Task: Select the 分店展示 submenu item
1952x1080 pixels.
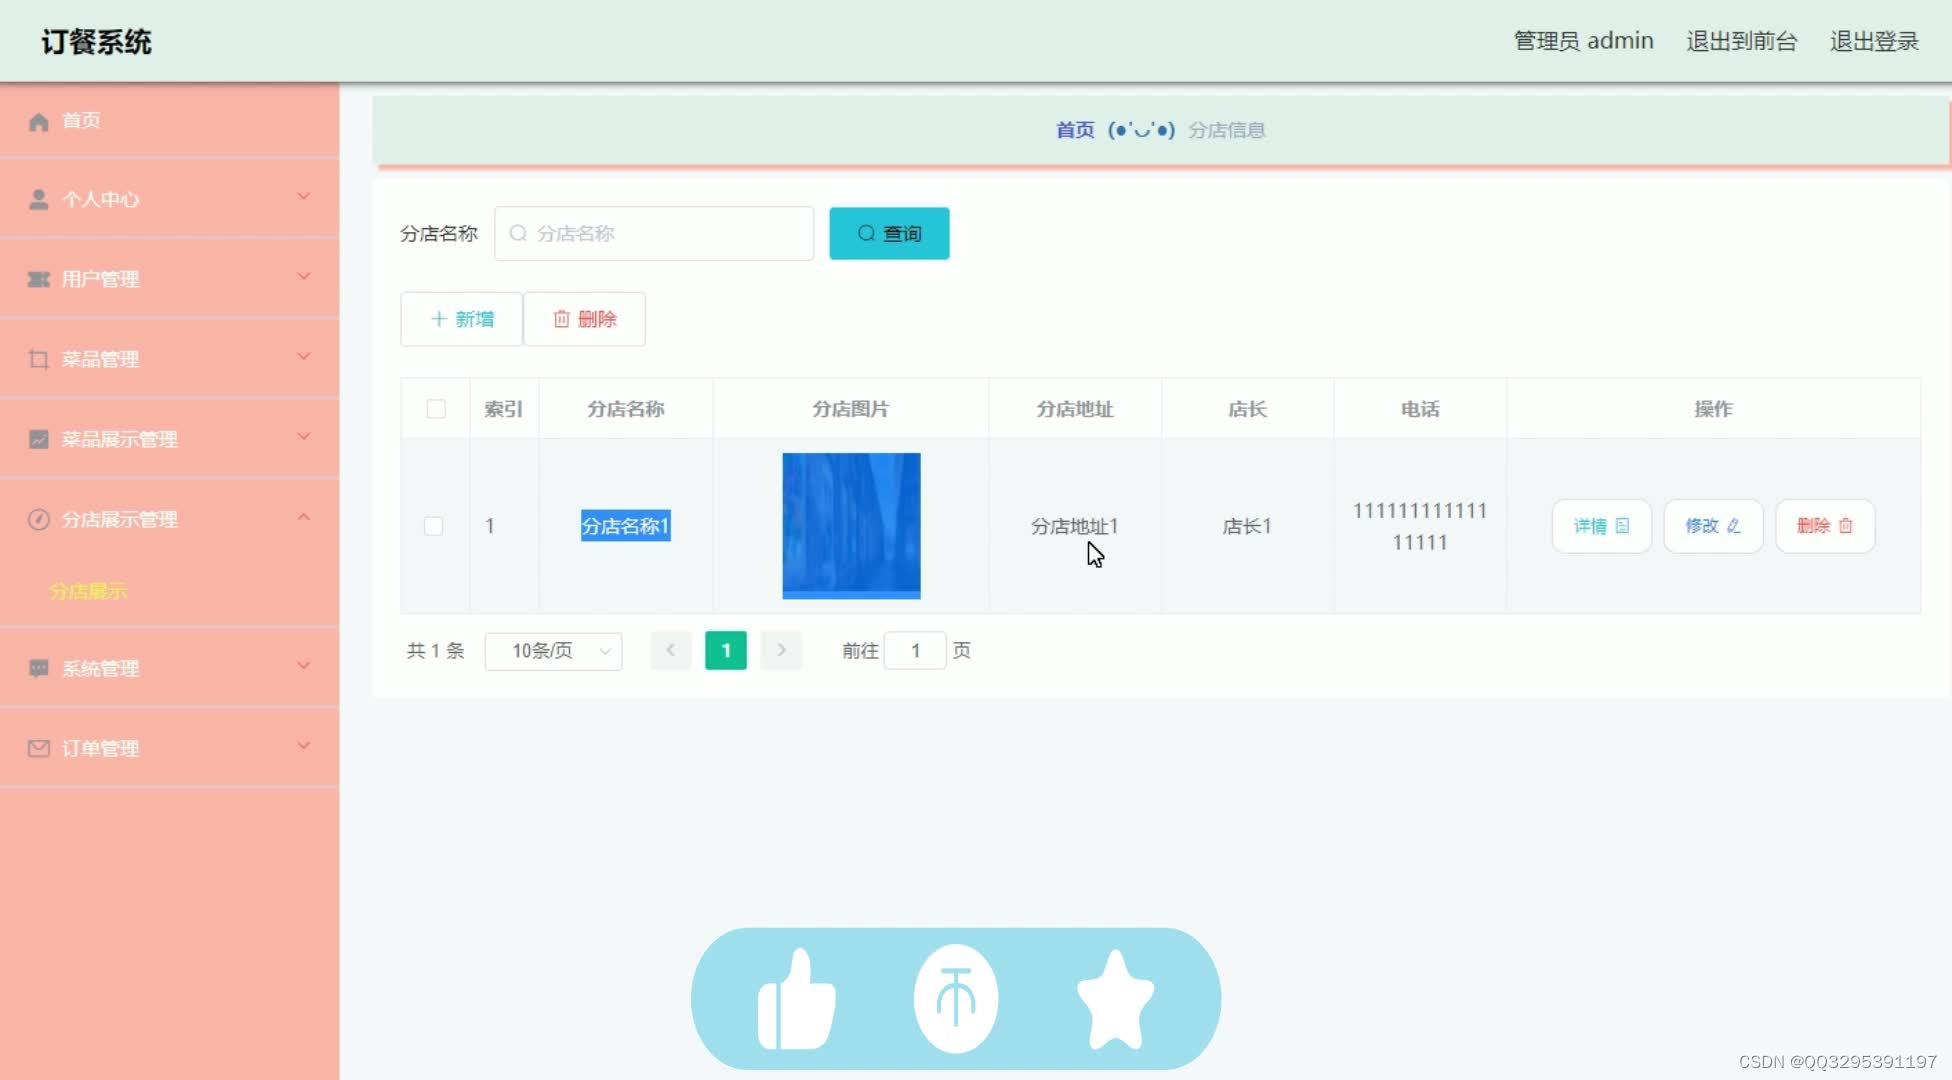Action: click(x=89, y=591)
